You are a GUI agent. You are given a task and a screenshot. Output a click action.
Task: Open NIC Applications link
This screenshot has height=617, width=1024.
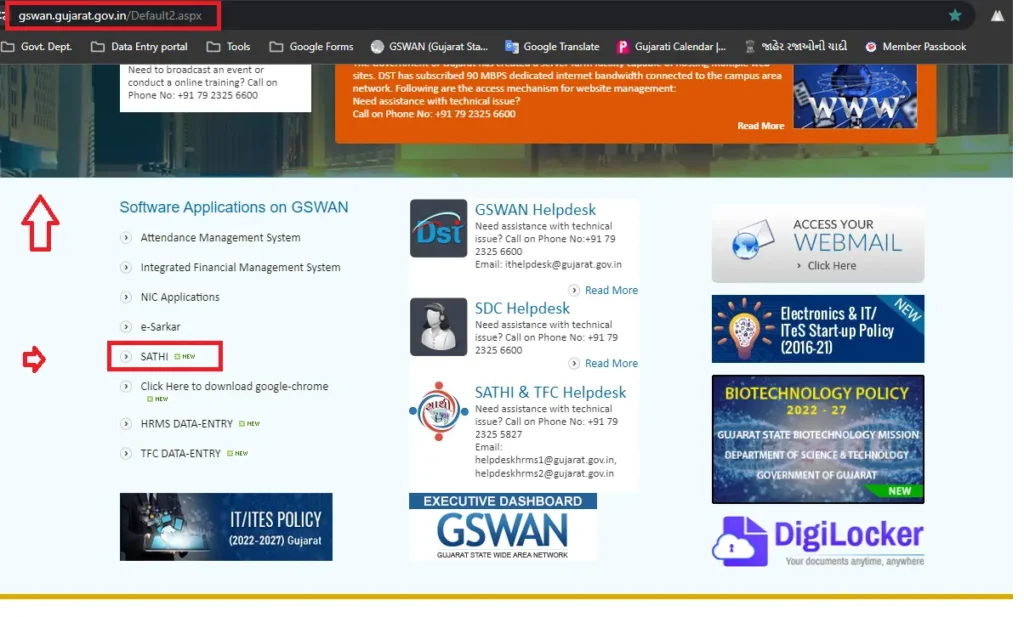(x=180, y=297)
